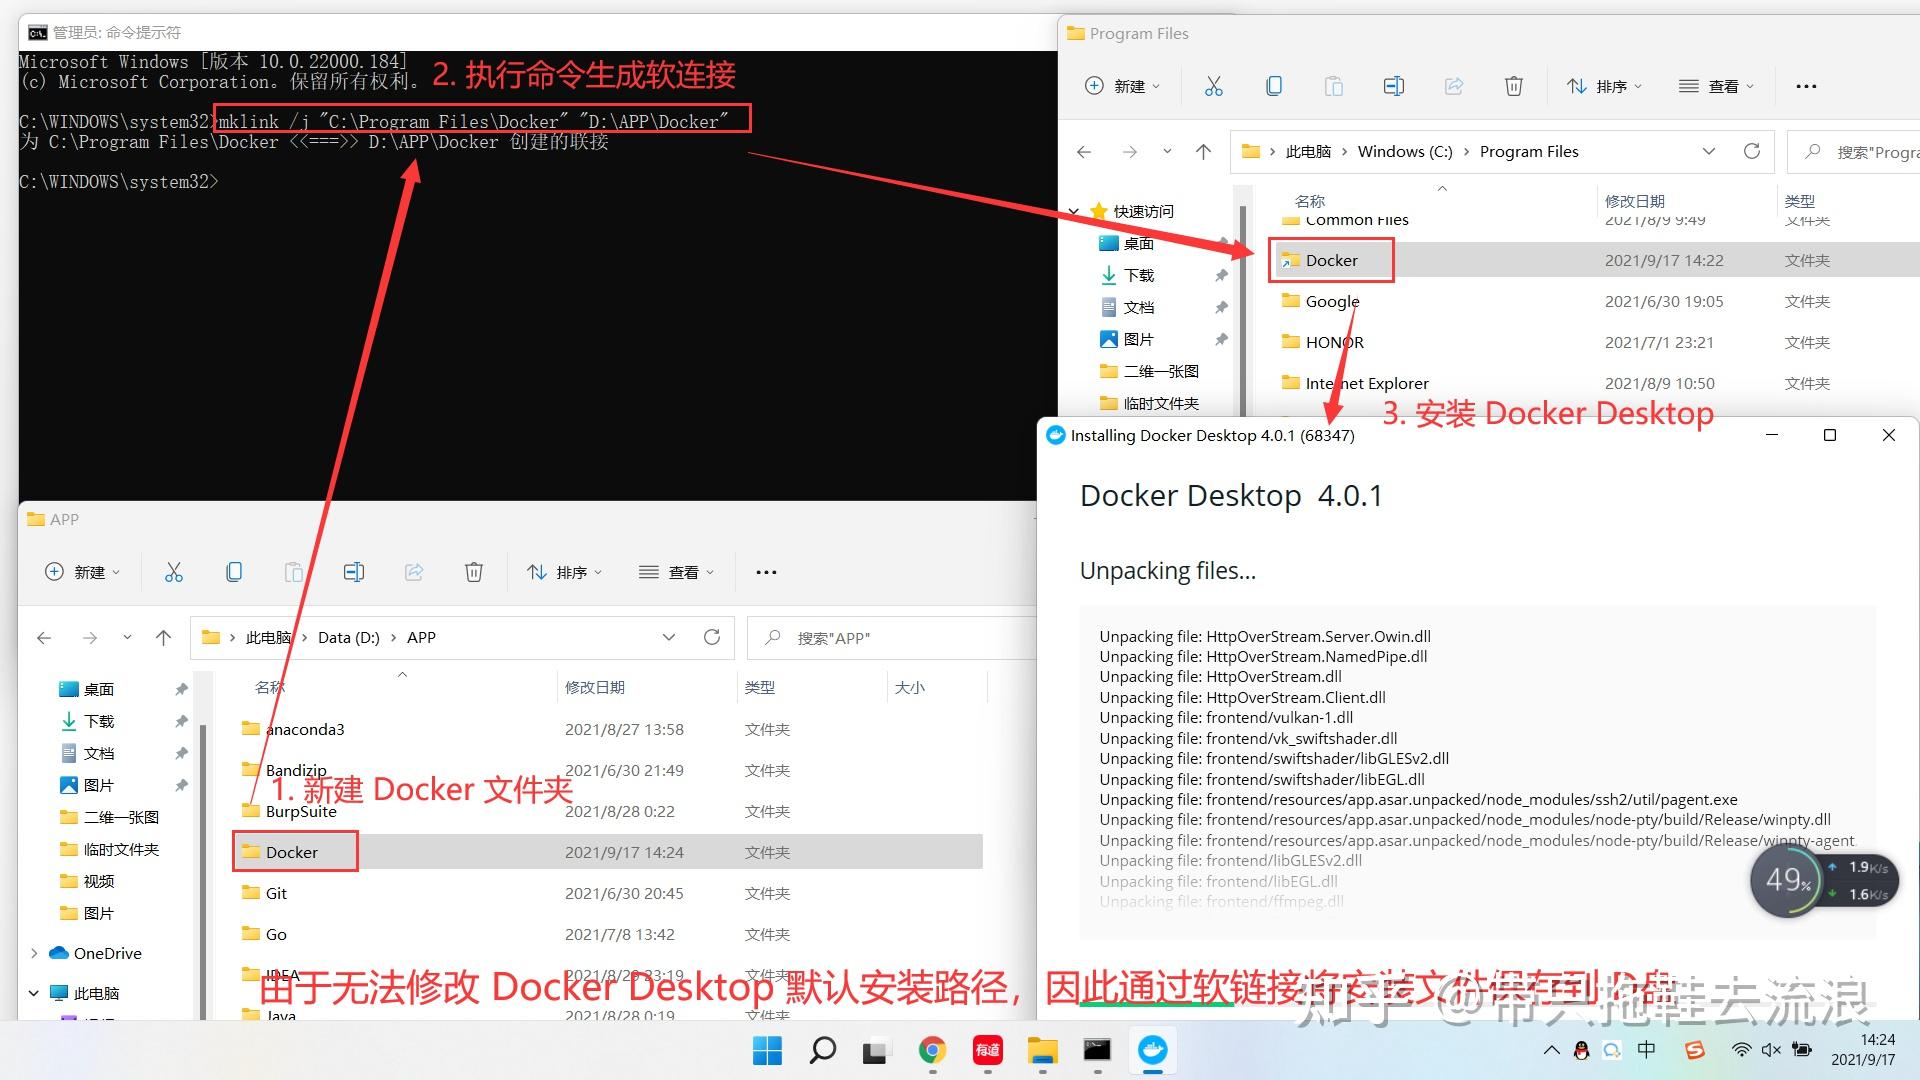Viewport: 1920px width, 1080px height.
Task: Expand address bar history in APP window
Action: tap(669, 637)
